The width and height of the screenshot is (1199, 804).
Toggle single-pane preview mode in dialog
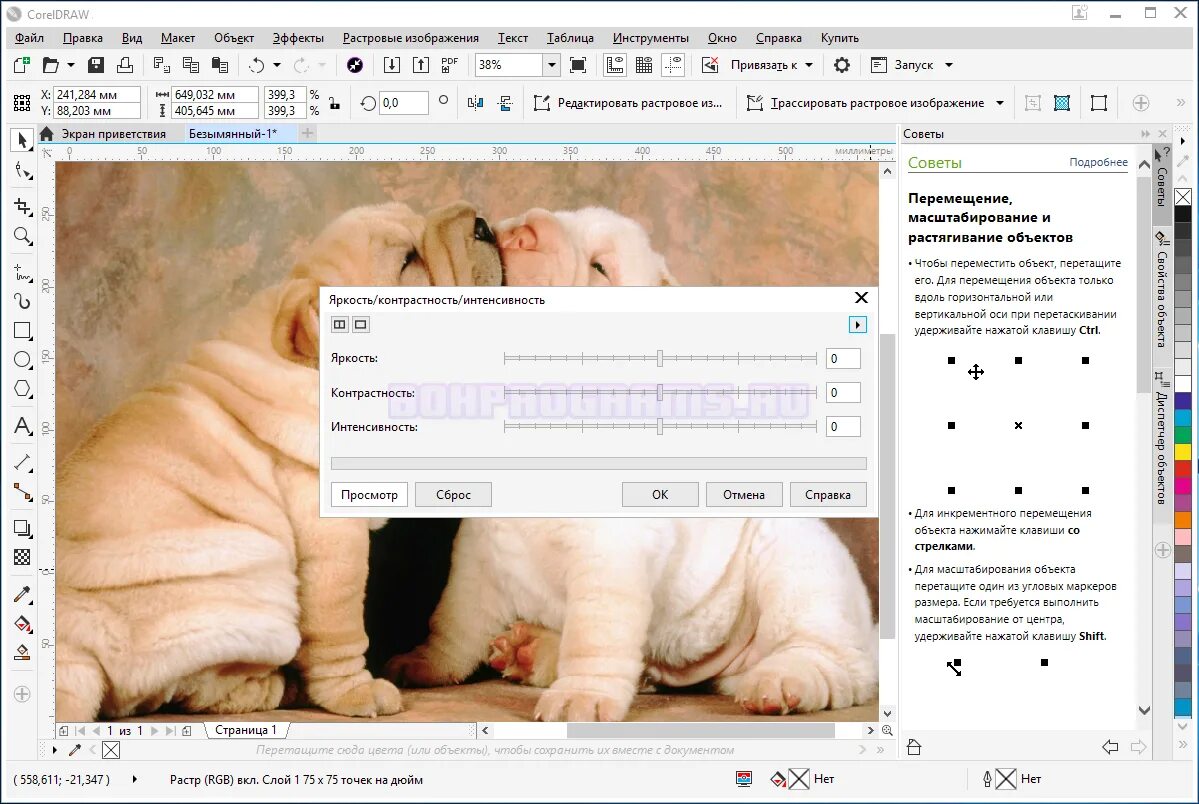(x=361, y=324)
